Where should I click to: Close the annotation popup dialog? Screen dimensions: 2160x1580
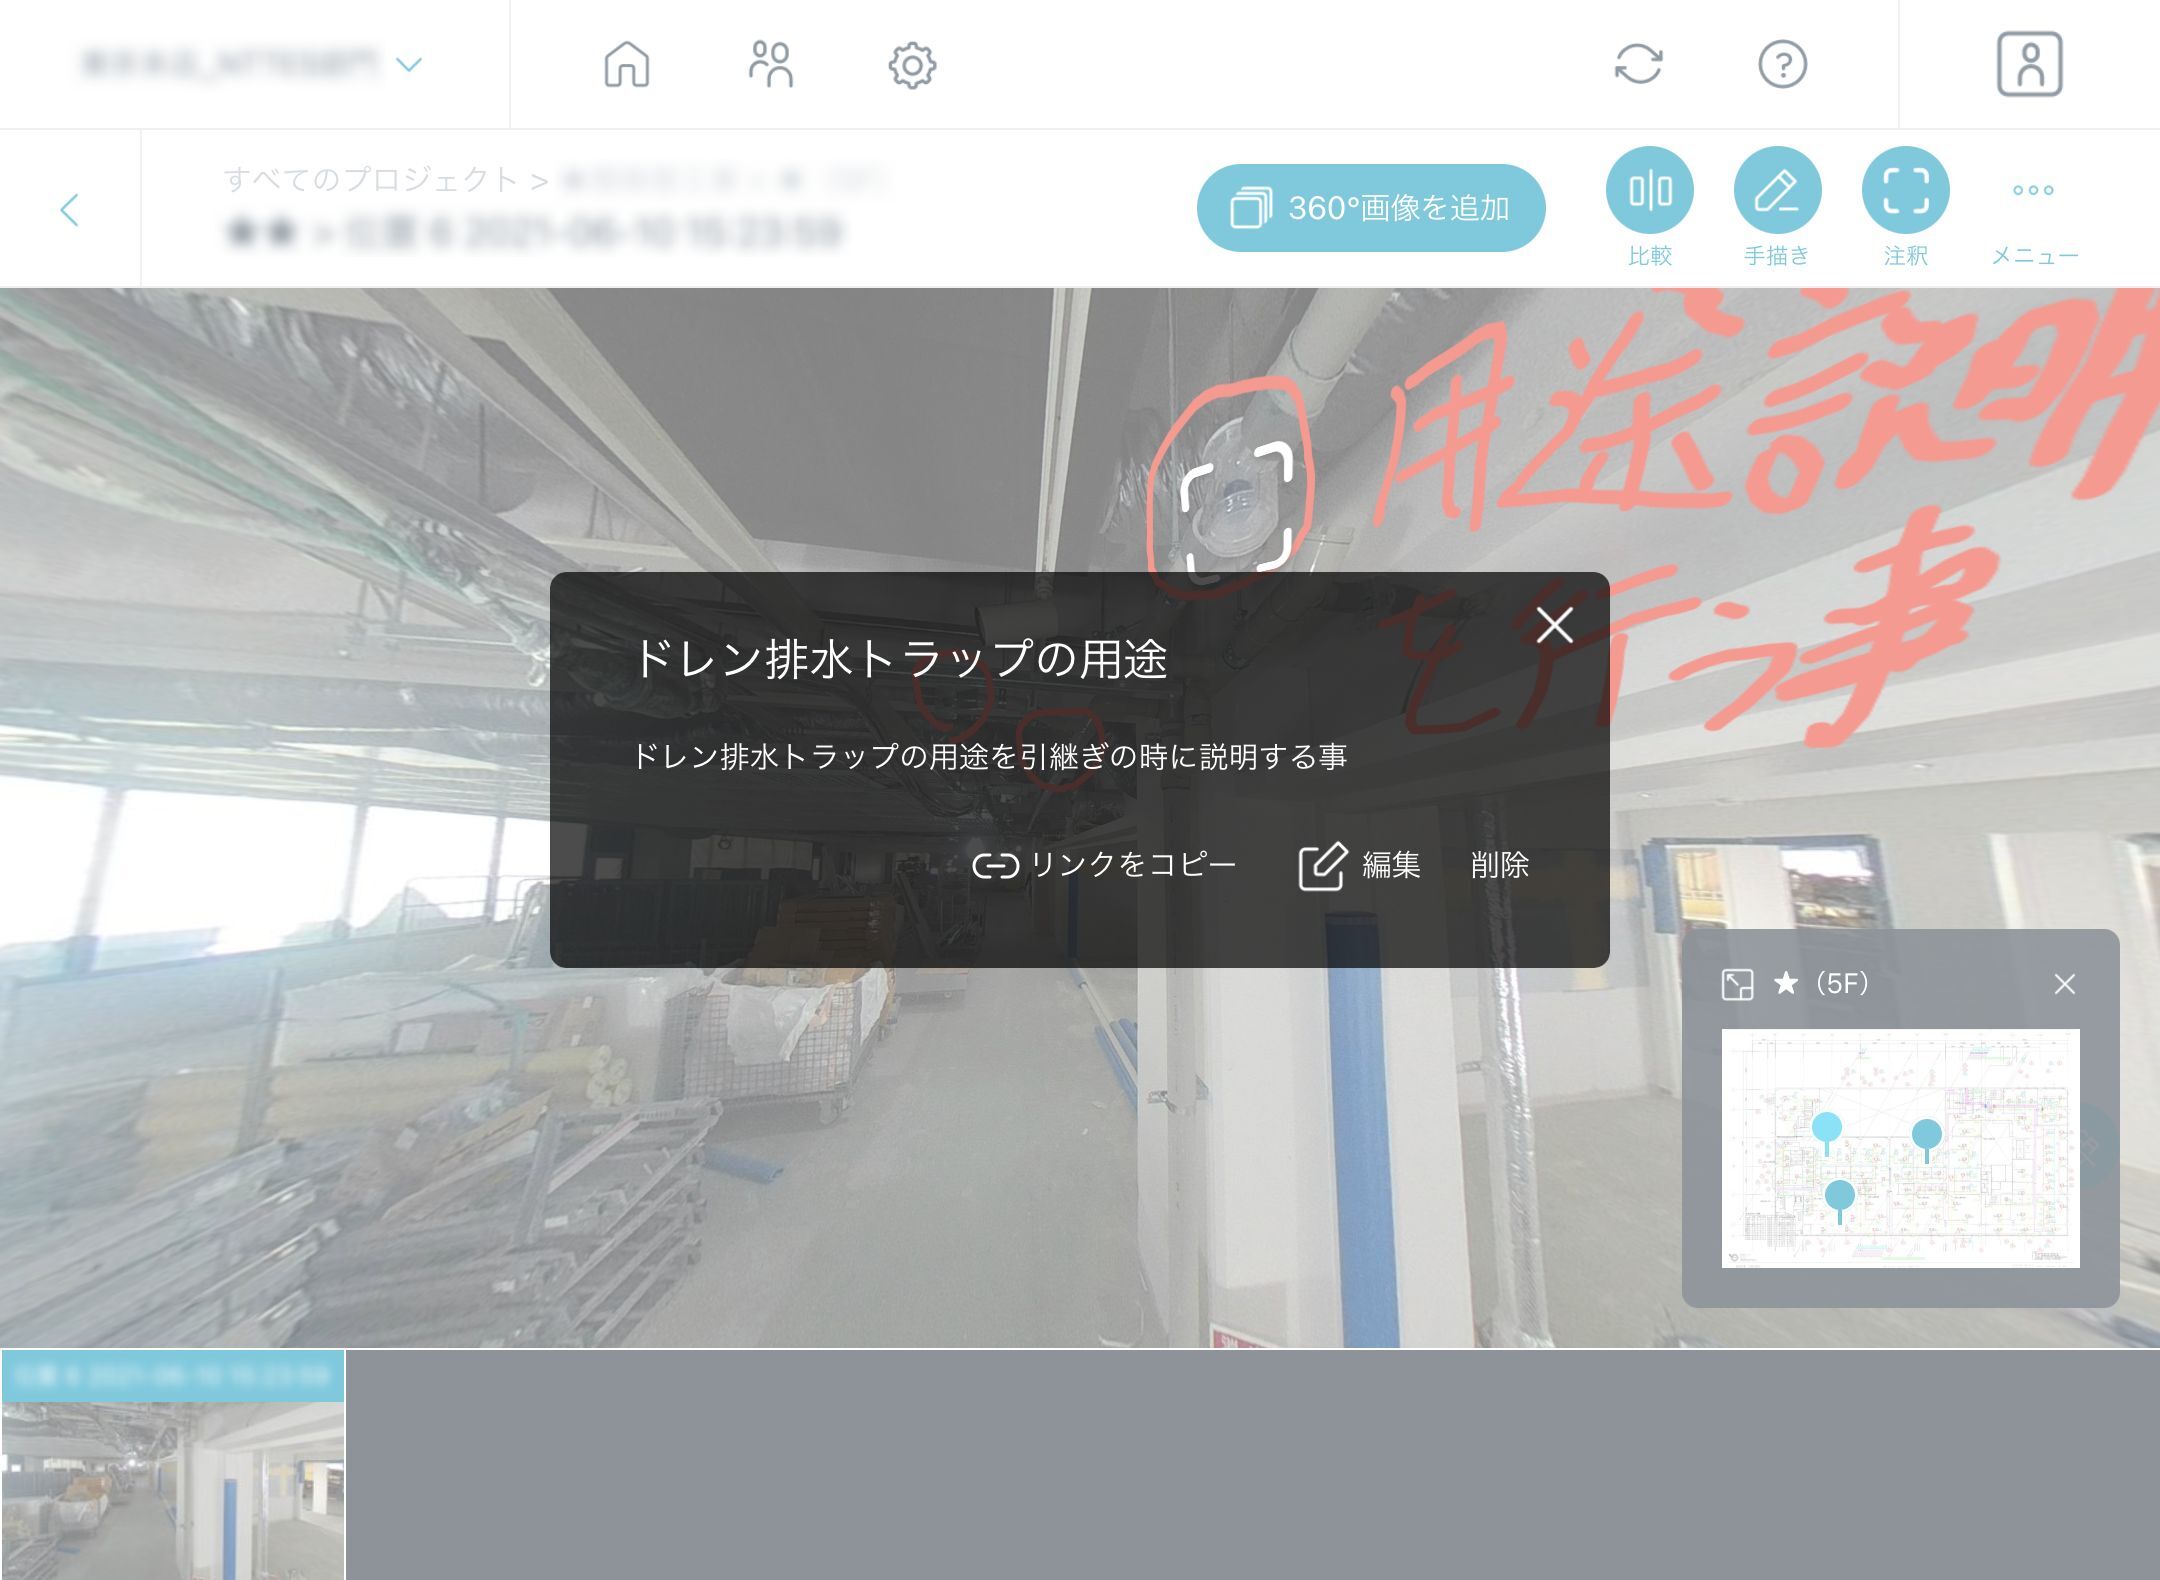(1554, 625)
